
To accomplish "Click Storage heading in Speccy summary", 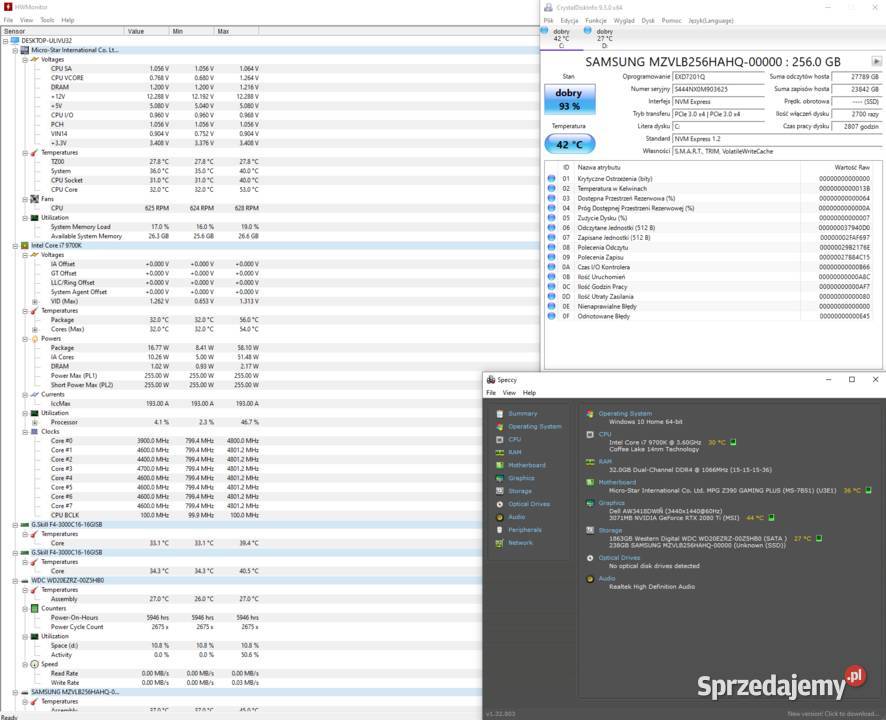I will 610,531.
